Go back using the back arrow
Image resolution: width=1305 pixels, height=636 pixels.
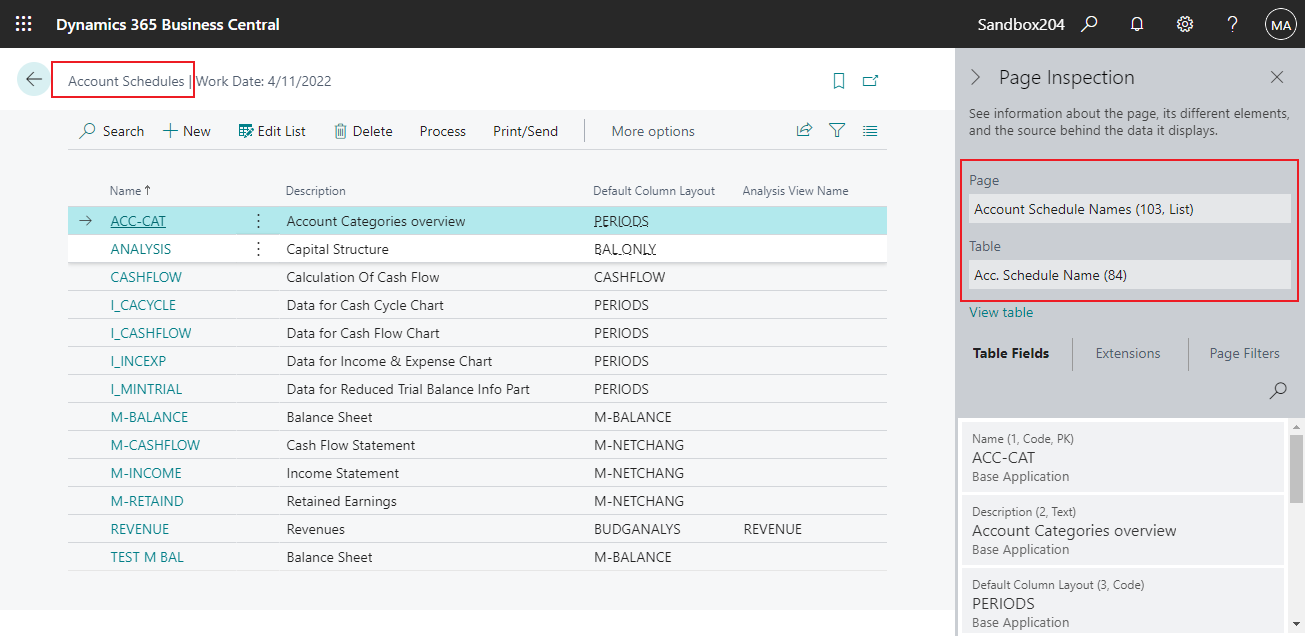pyautogui.click(x=34, y=80)
